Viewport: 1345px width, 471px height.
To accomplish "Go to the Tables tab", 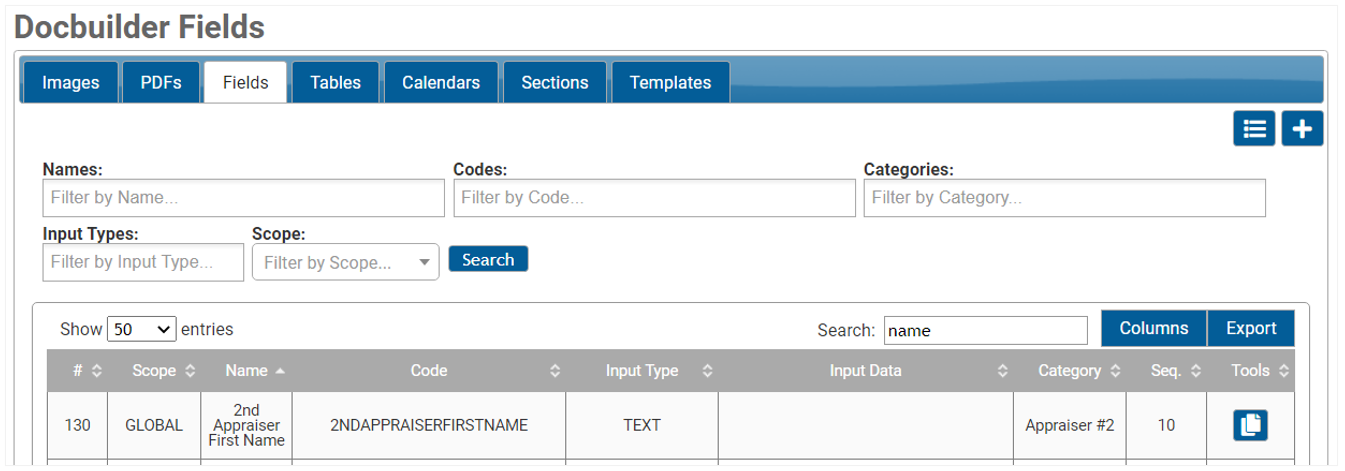I will (336, 83).
